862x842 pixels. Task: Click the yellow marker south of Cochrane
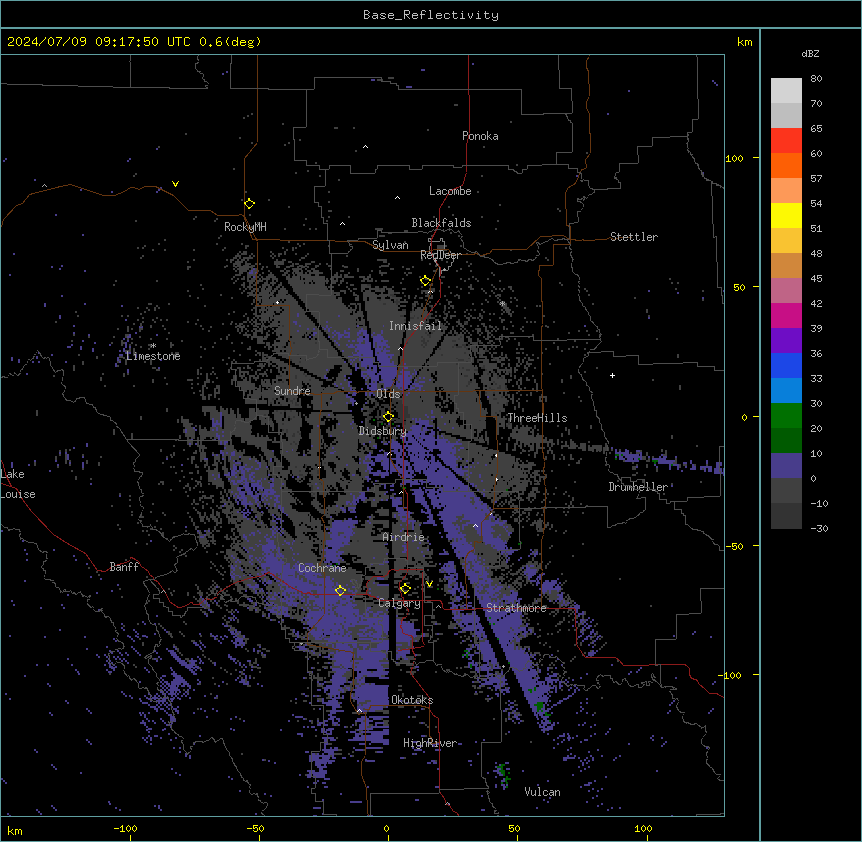pos(340,591)
